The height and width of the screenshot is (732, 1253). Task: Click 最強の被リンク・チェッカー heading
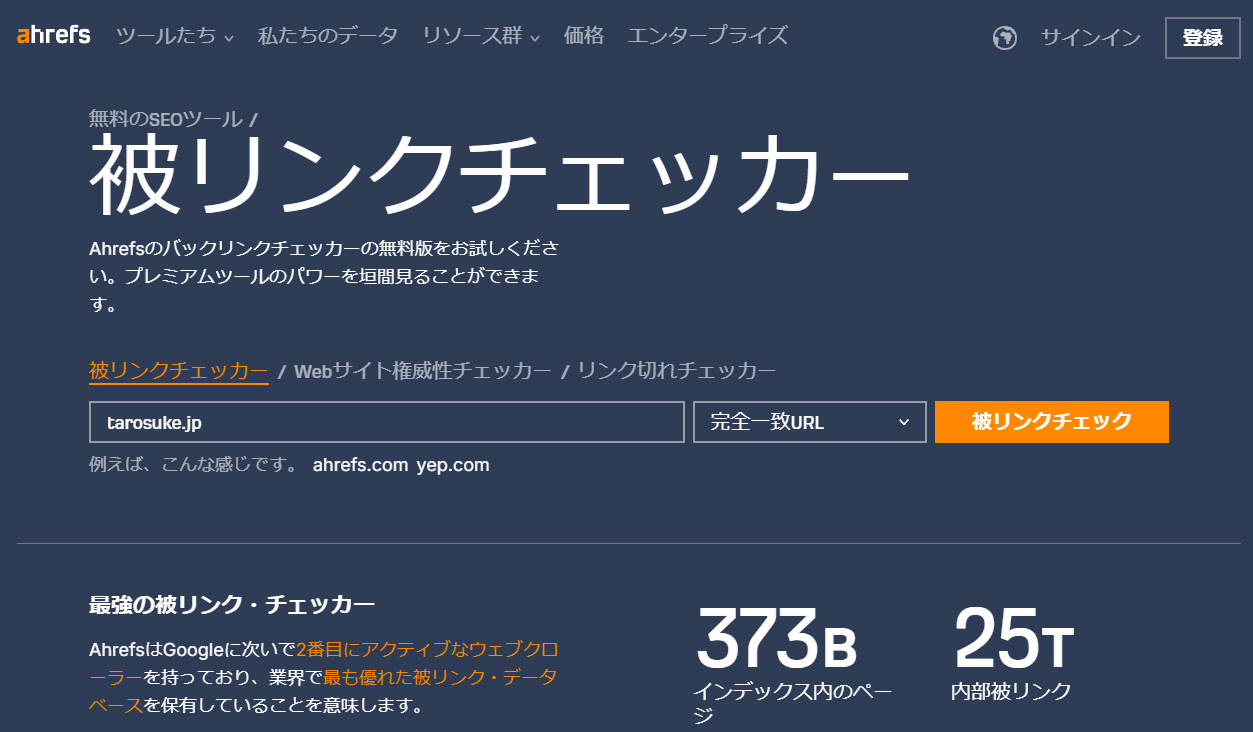point(232,604)
